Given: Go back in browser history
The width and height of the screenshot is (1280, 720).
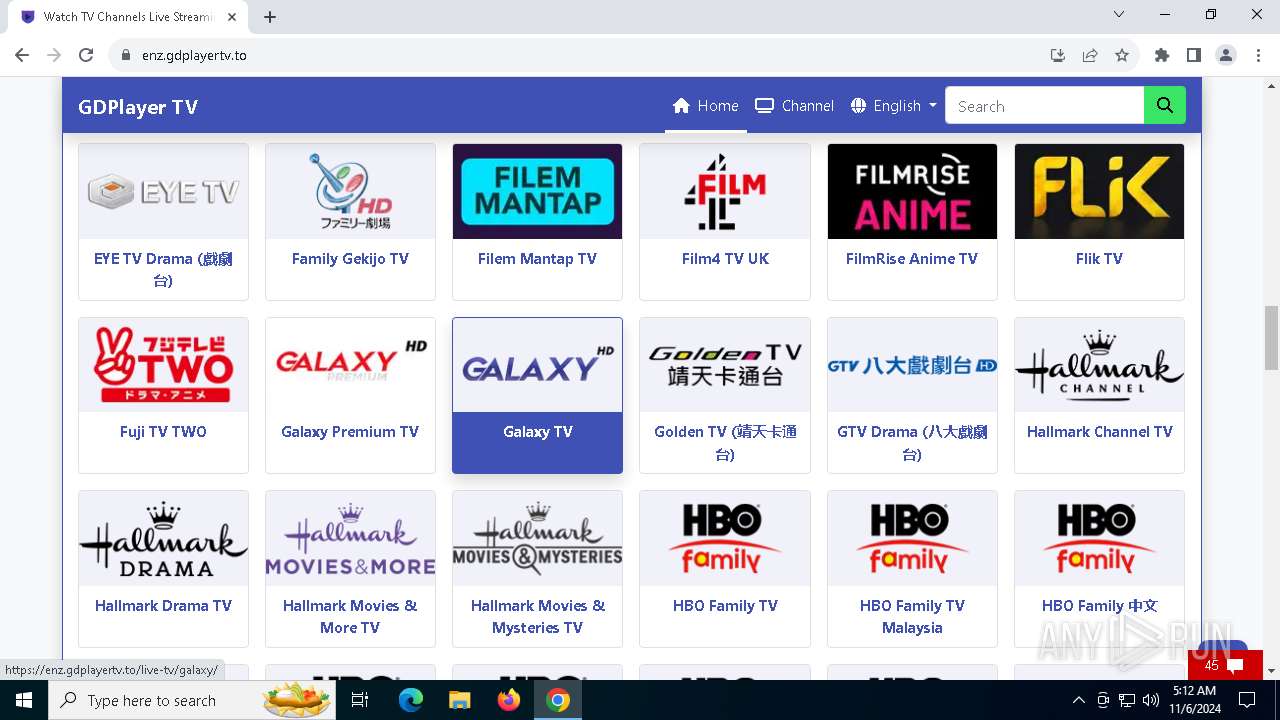Looking at the screenshot, I should (x=22, y=55).
